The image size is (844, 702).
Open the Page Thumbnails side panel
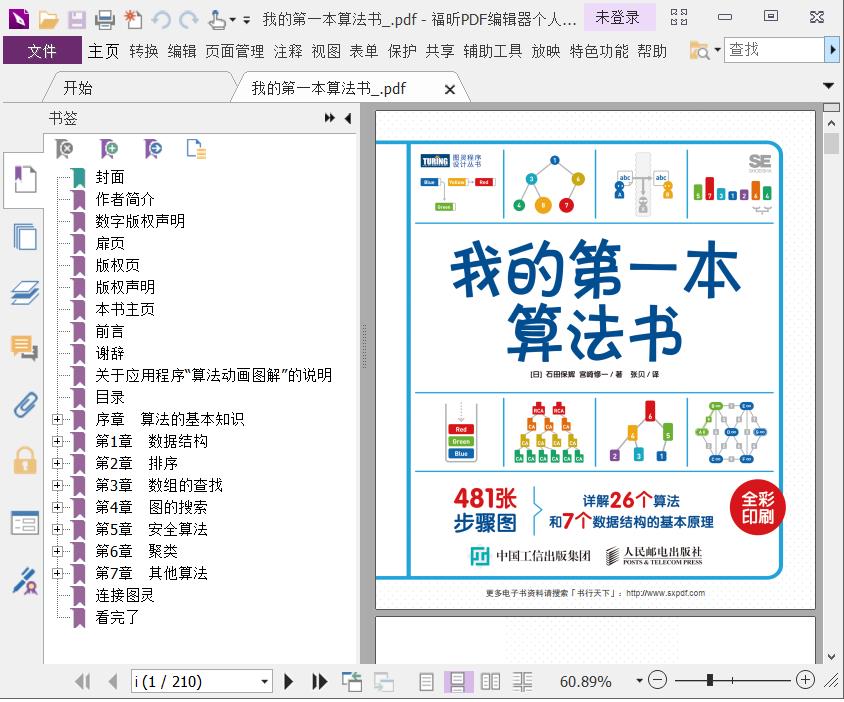(x=25, y=236)
